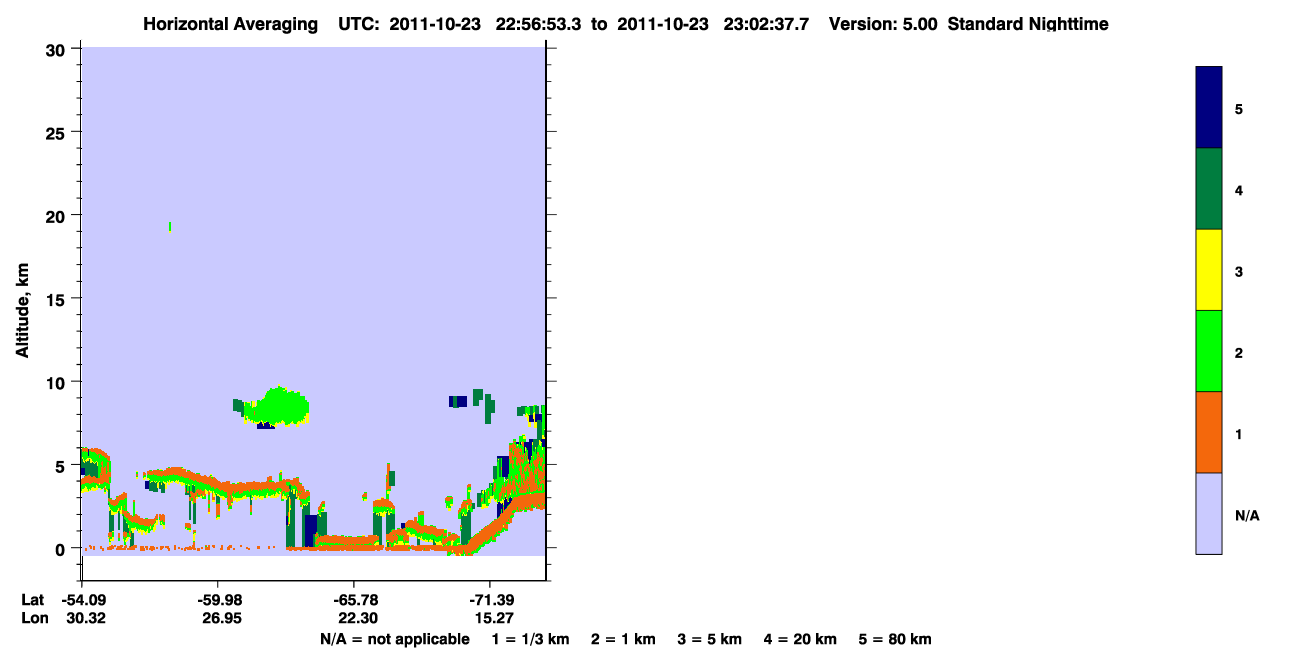This screenshot has height=667, width=1300.
Task: Click the '4 = 20 km' legend text
Action: coord(800,639)
